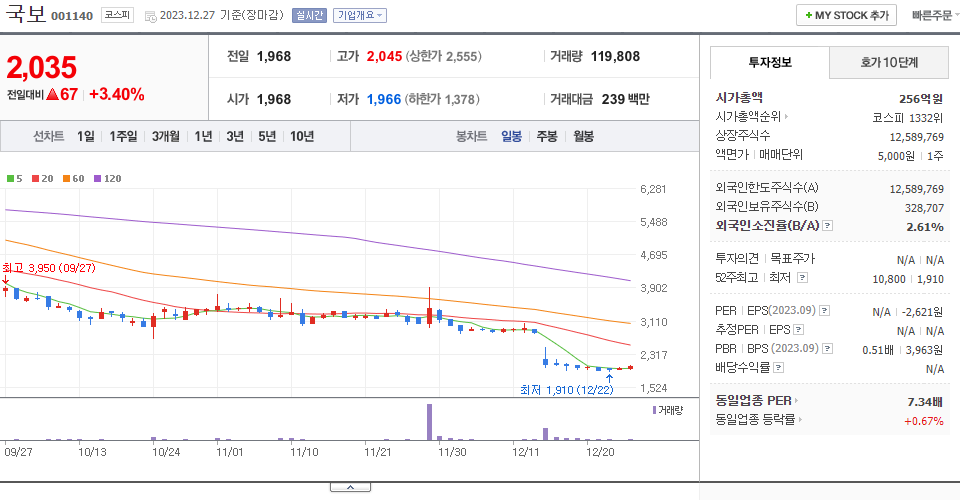The height and width of the screenshot is (500, 960).
Task: Click the 최저 1,910 (12/22) chart marker
Action: pos(566,390)
